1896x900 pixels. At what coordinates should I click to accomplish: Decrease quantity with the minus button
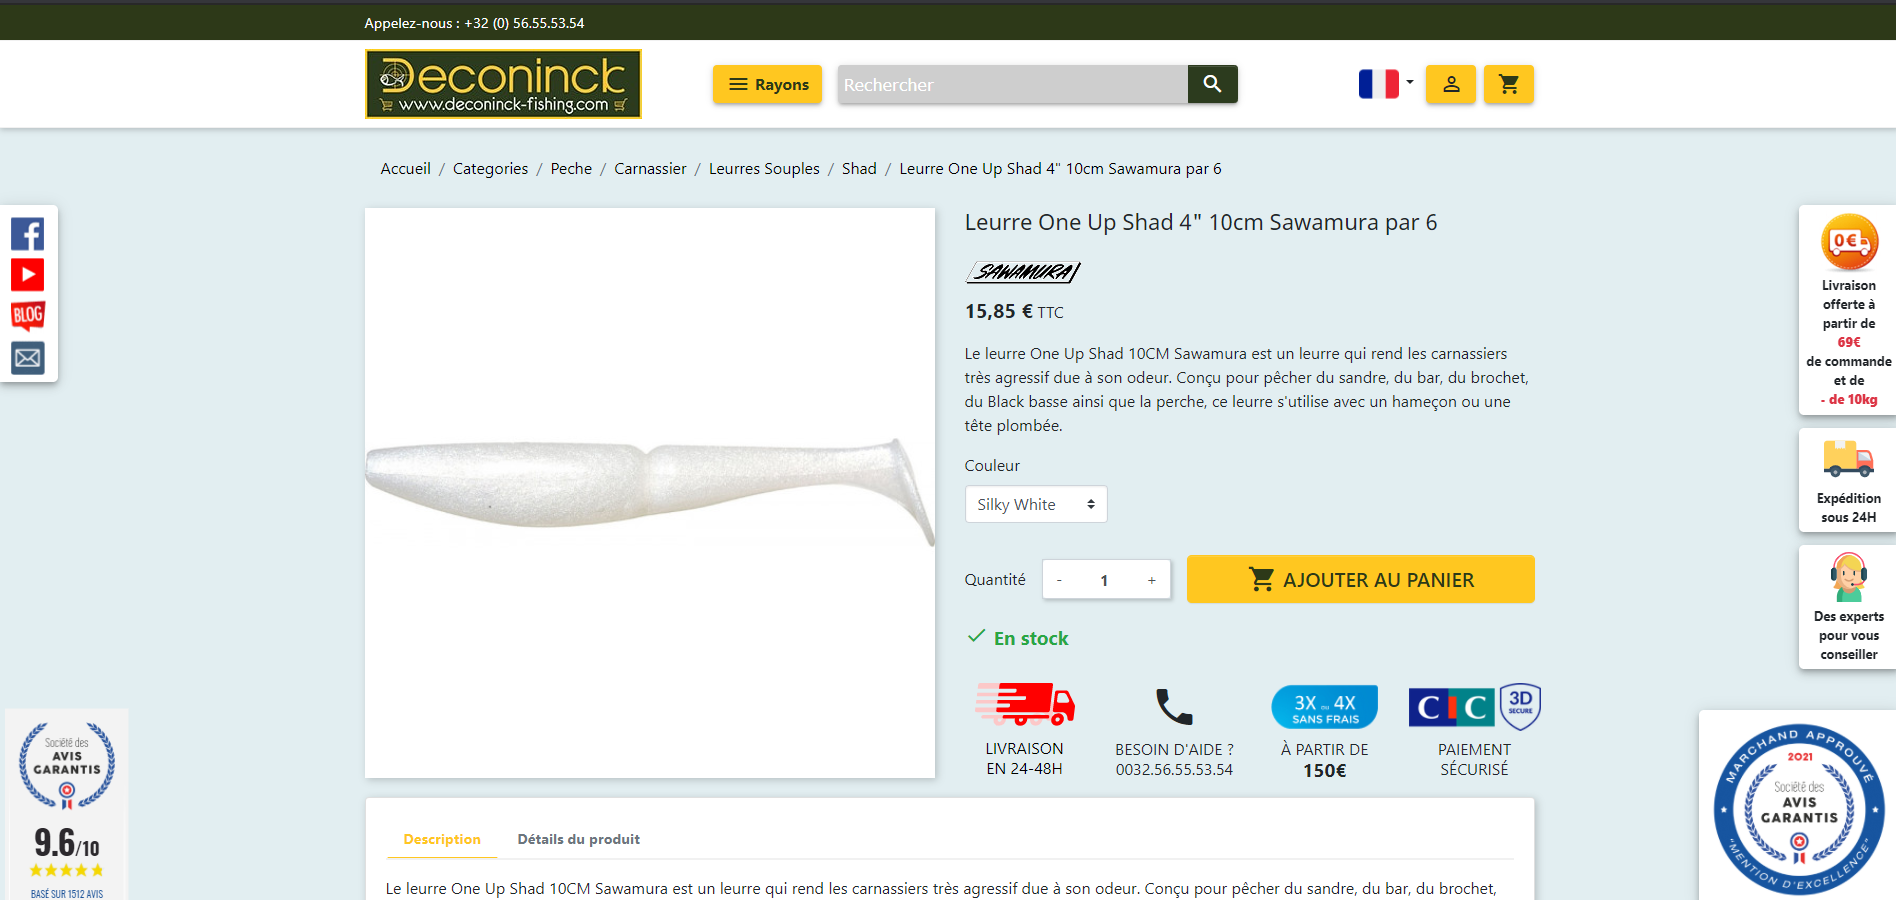[1059, 580]
